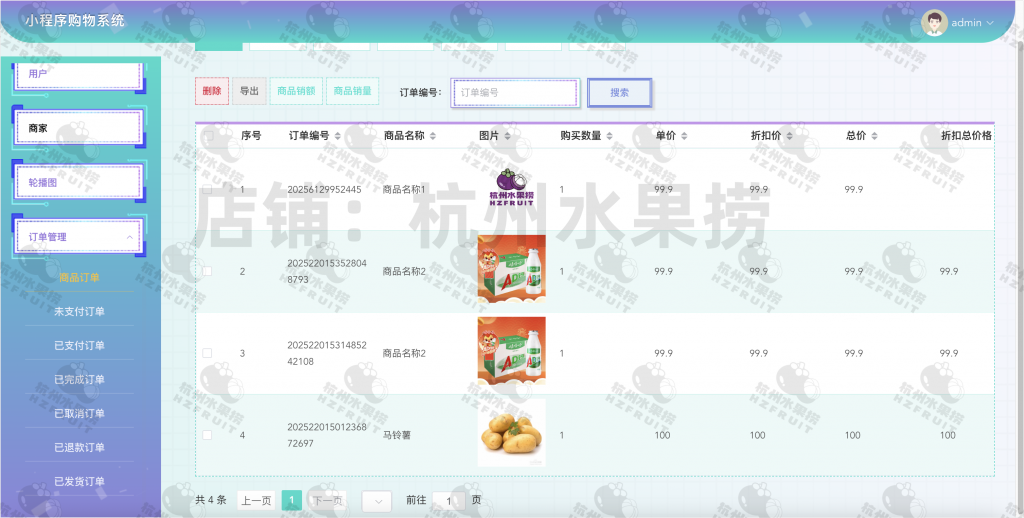The height and width of the screenshot is (518, 1024).
Task: Open the 用户 sidebar menu
Action: tap(78, 74)
